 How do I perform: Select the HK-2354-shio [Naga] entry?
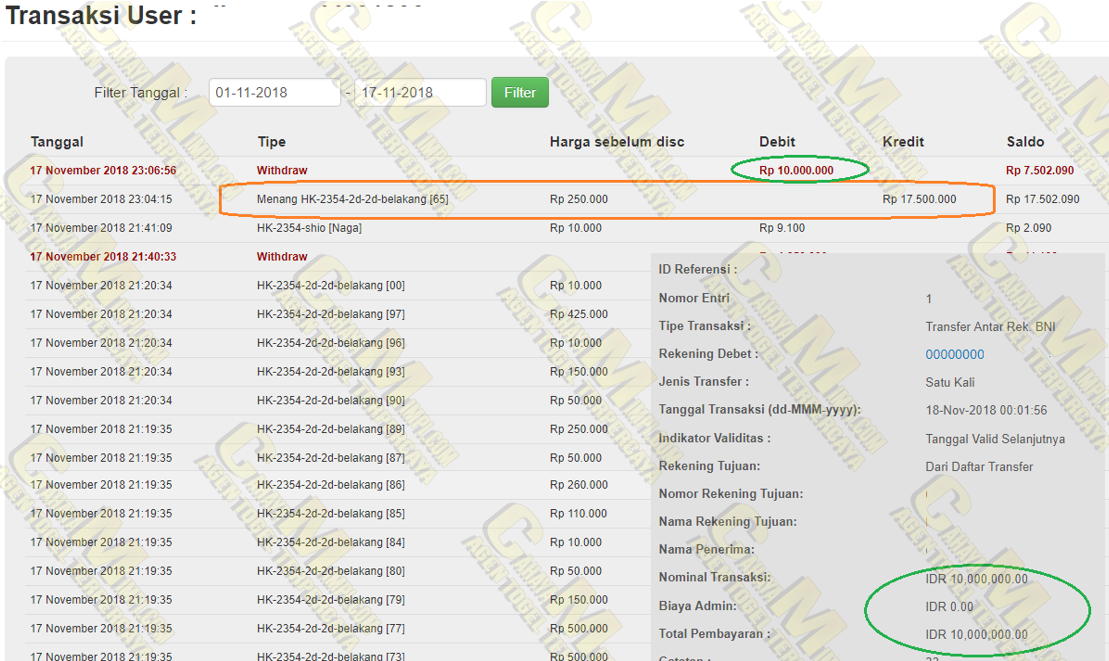point(309,228)
